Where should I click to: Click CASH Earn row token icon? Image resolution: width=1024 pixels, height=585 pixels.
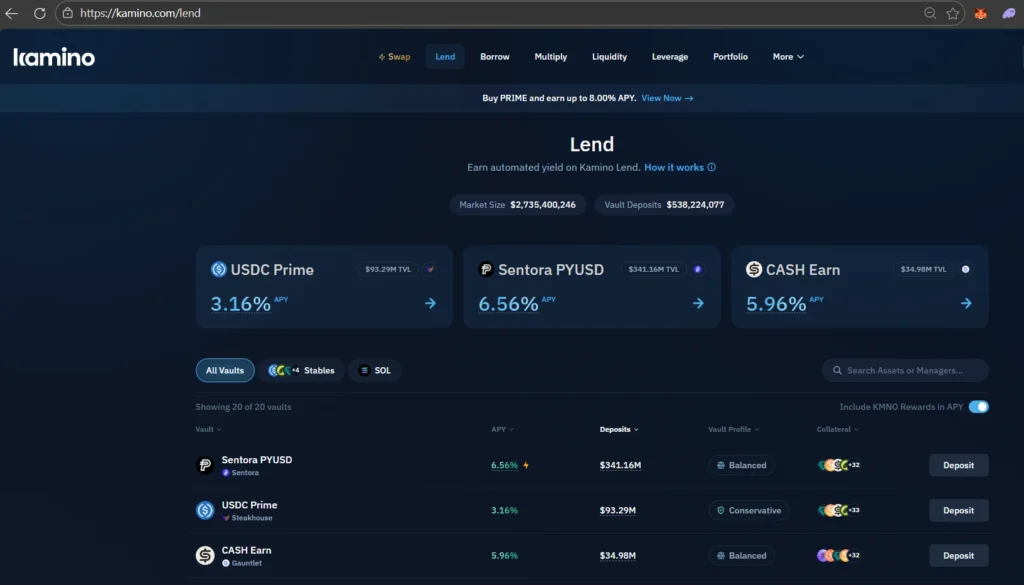click(205, 555)
